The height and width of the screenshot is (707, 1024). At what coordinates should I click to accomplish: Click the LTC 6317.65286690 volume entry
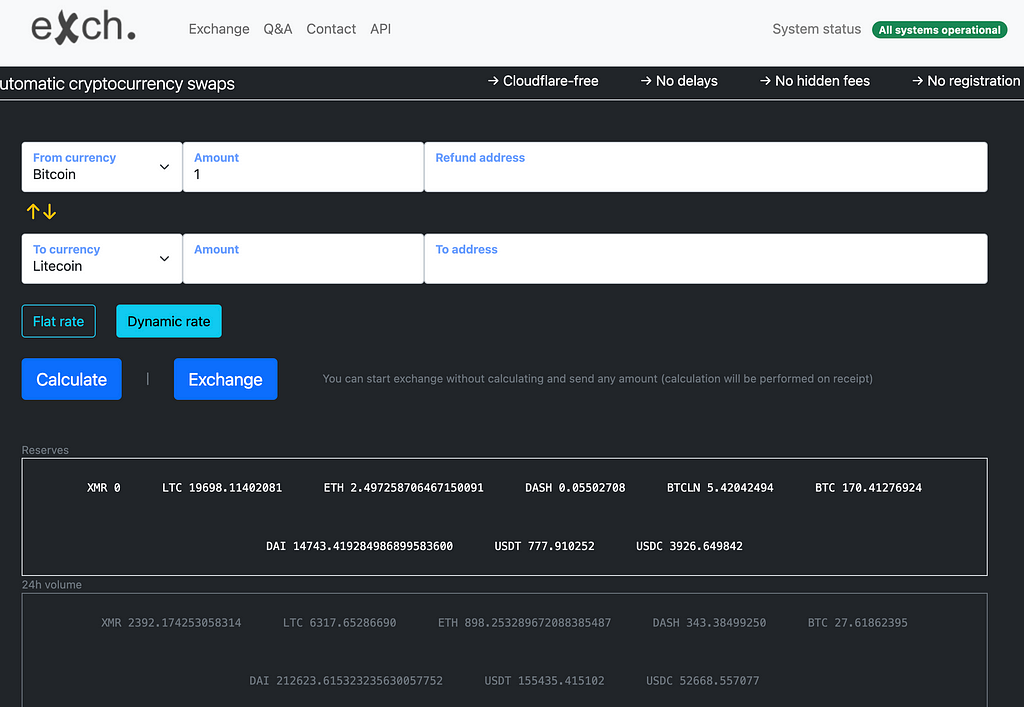(340, 623)
